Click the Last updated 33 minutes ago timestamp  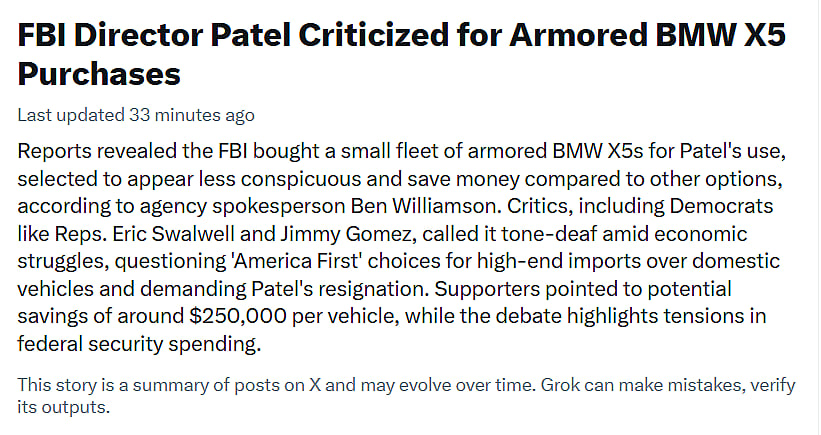(136, 115)
